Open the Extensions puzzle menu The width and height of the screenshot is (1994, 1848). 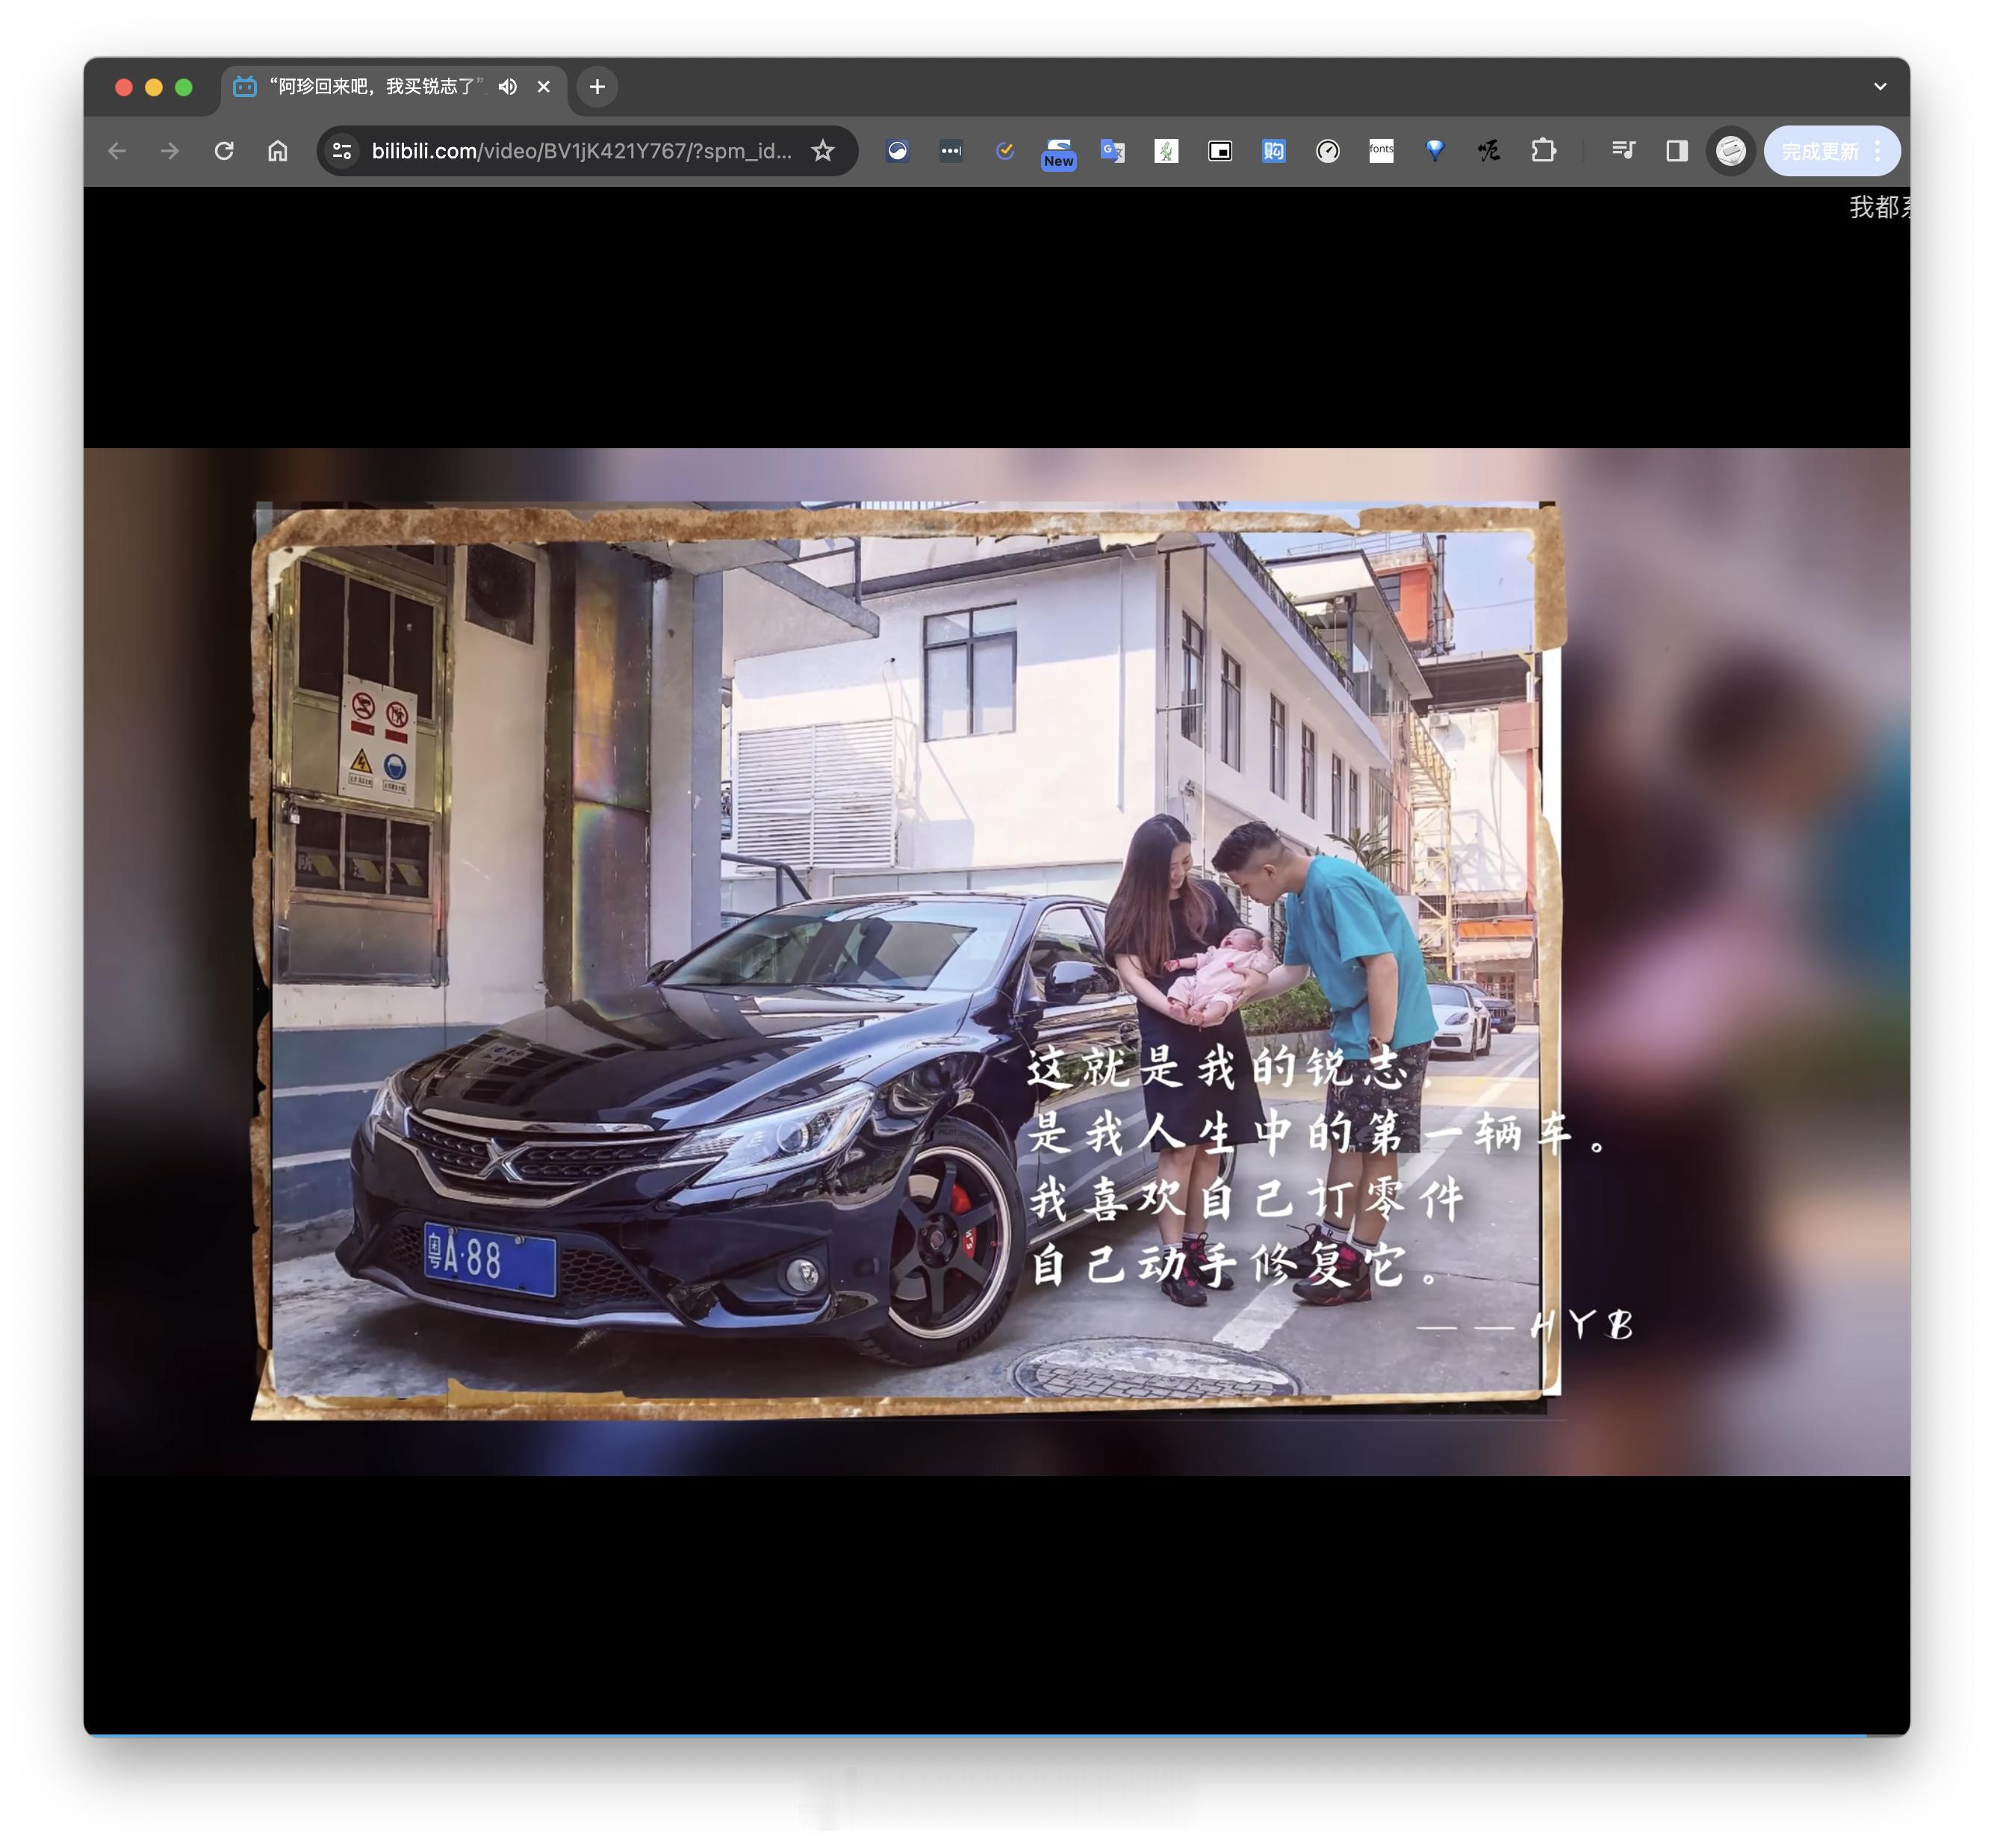pos(1543,151)
